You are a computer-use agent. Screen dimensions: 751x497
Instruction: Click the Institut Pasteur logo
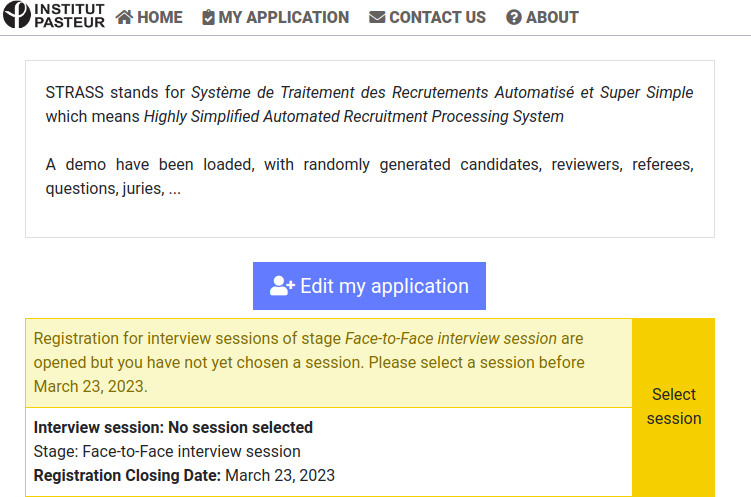tap(54, 16)
